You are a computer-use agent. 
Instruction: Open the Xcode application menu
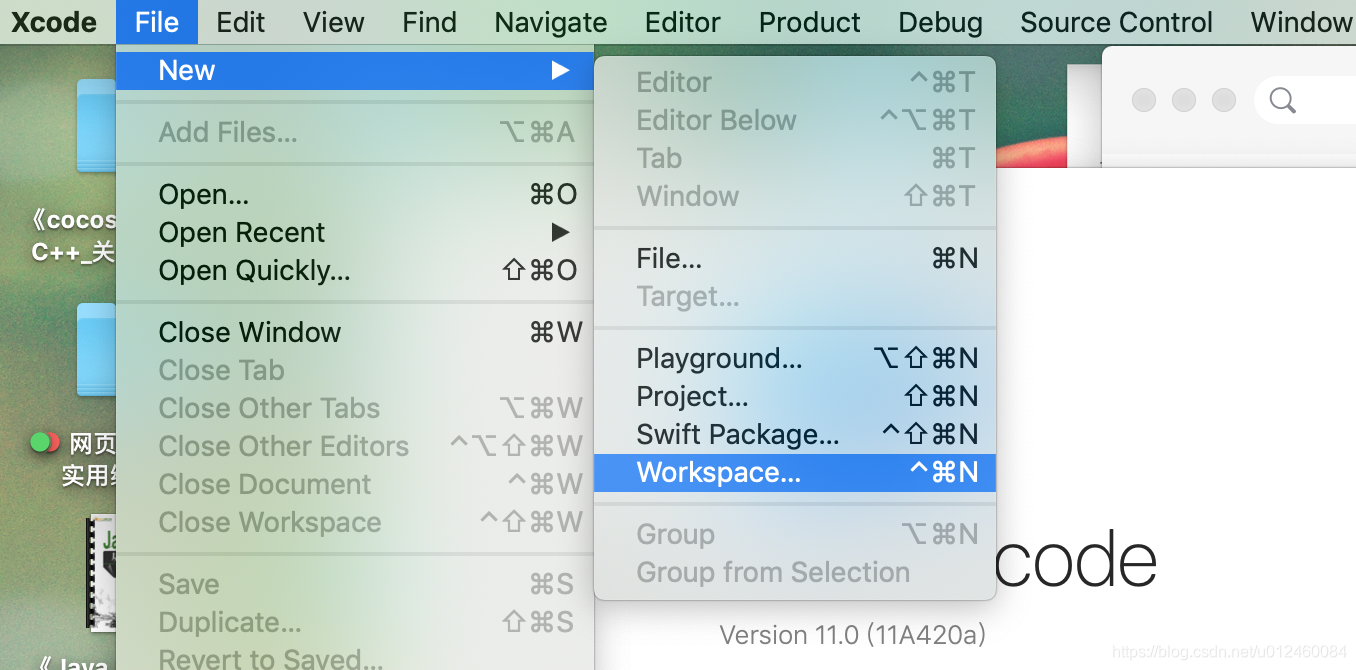pos(54,22)
